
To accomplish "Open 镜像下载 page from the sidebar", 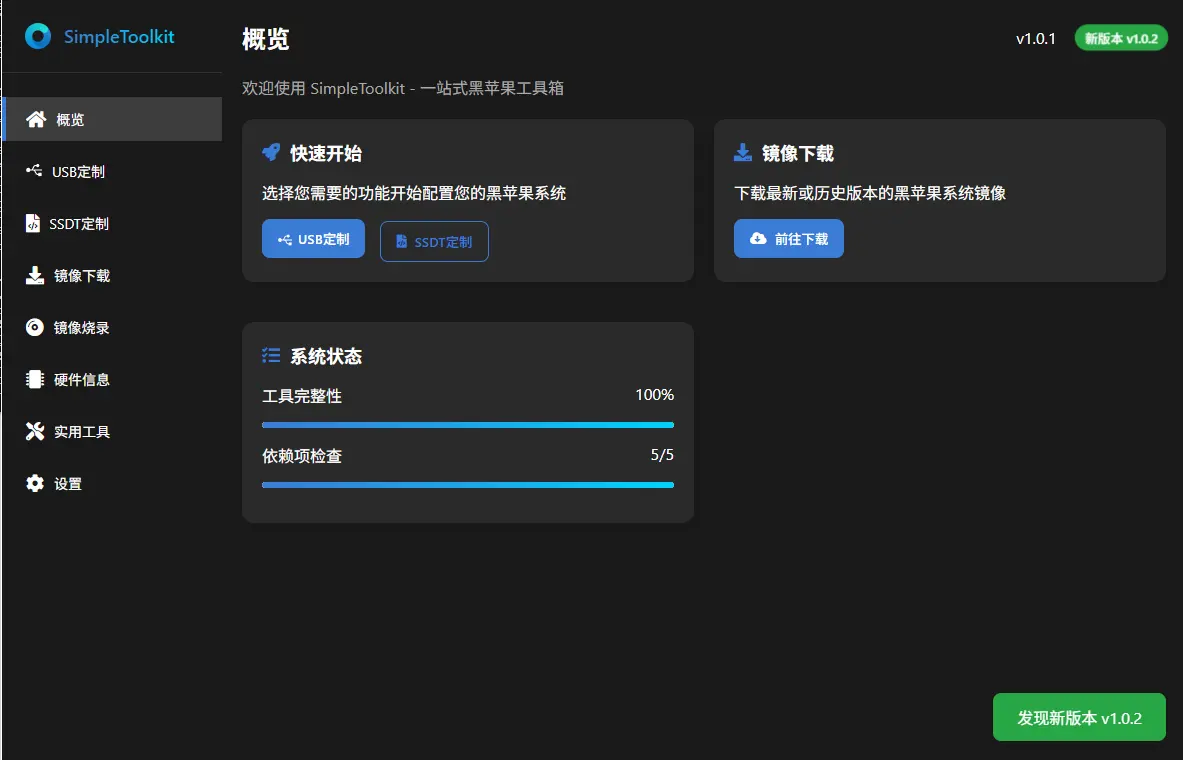I will pos(112,275).
